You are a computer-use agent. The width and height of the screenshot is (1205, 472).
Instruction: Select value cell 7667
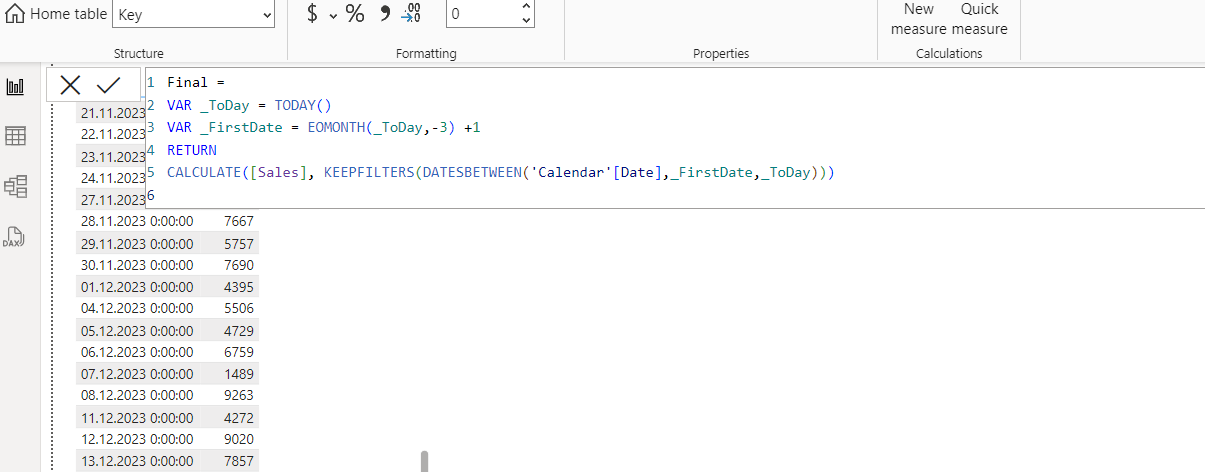240,220
